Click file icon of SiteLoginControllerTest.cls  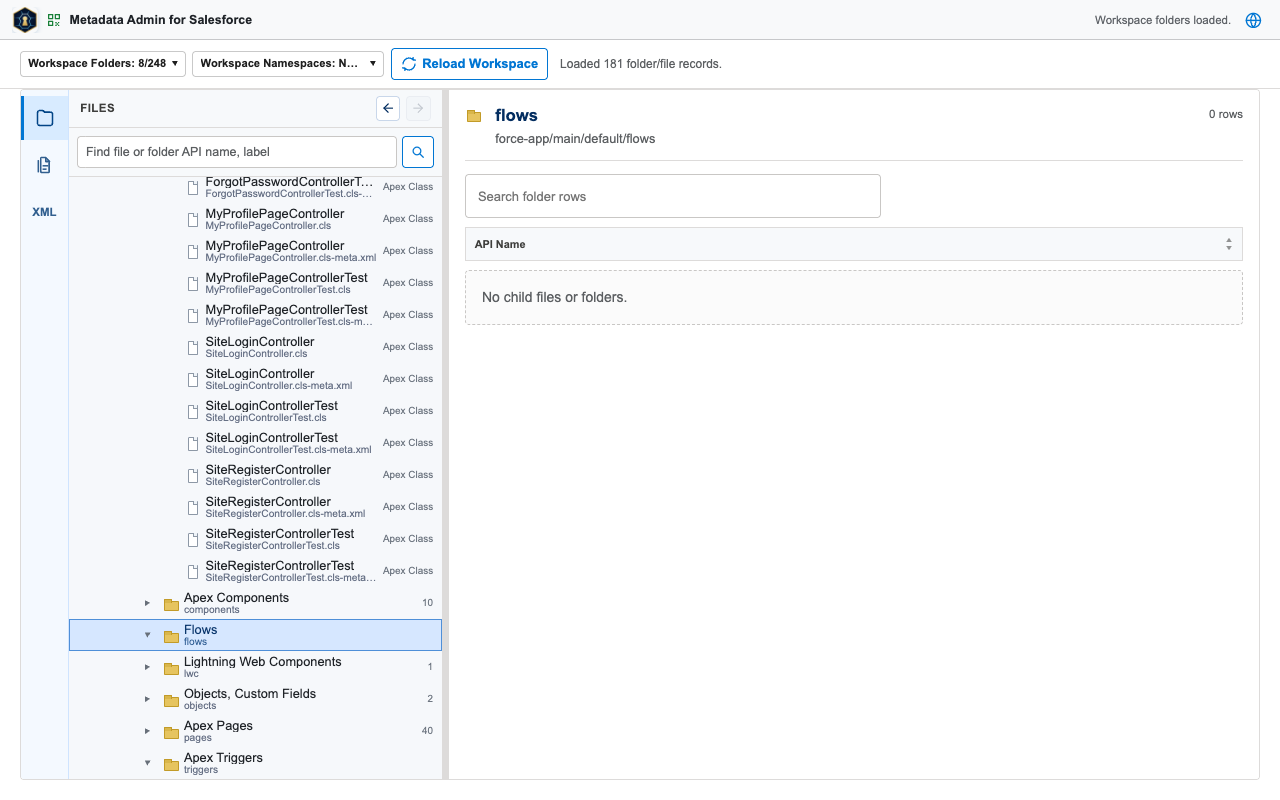[x=194, y=411]
